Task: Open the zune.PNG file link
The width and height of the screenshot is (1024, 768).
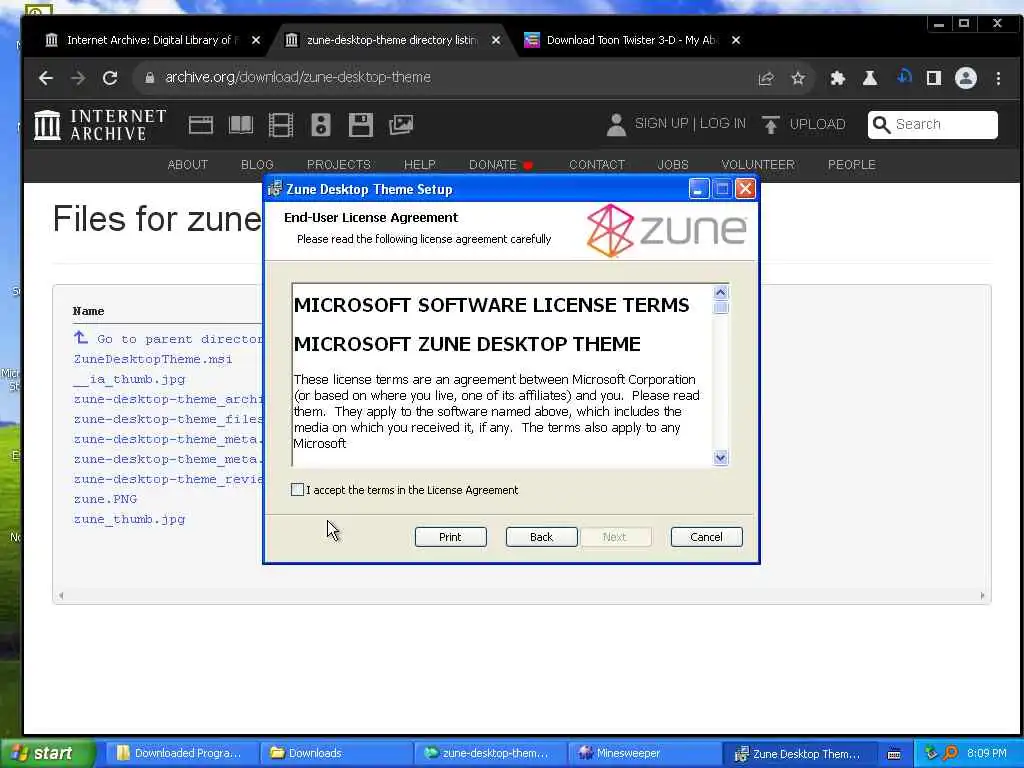Action: click(x=105, y=499)
